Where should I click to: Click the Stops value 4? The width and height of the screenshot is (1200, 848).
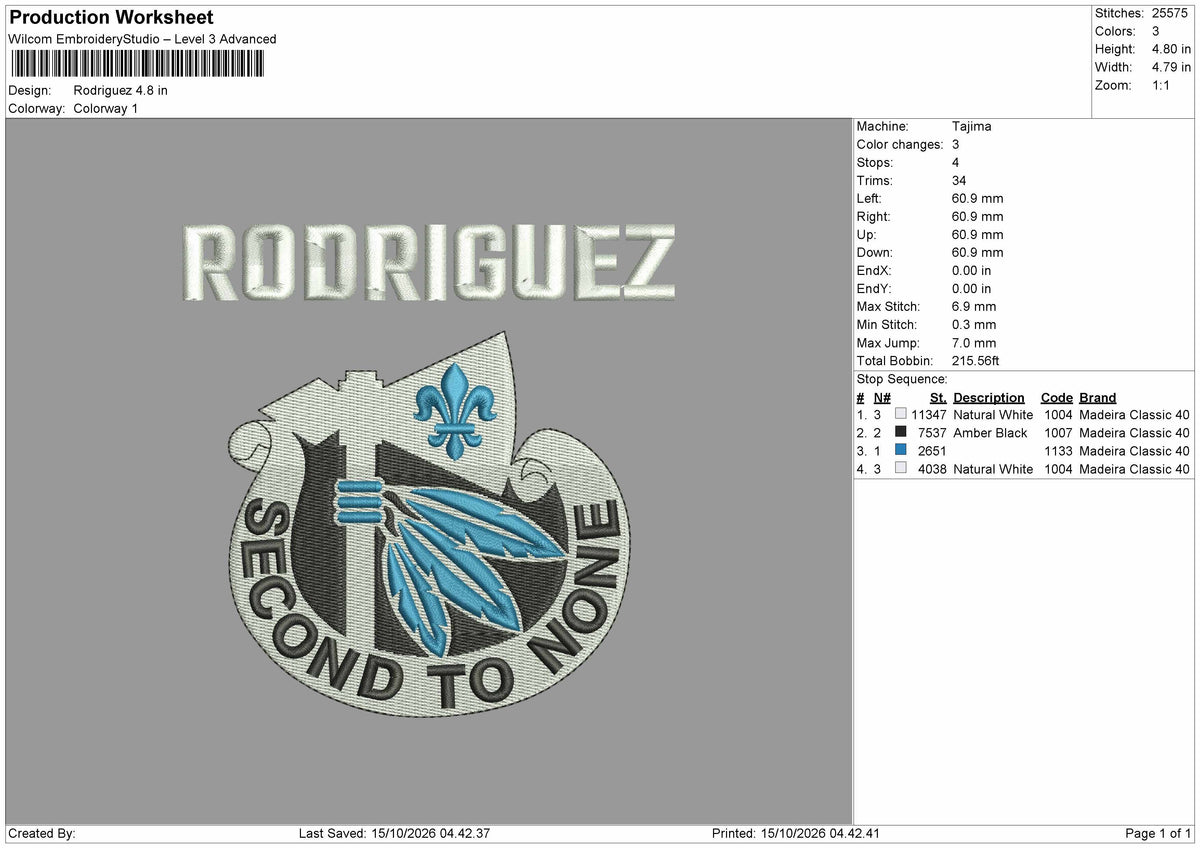[956, 163]
